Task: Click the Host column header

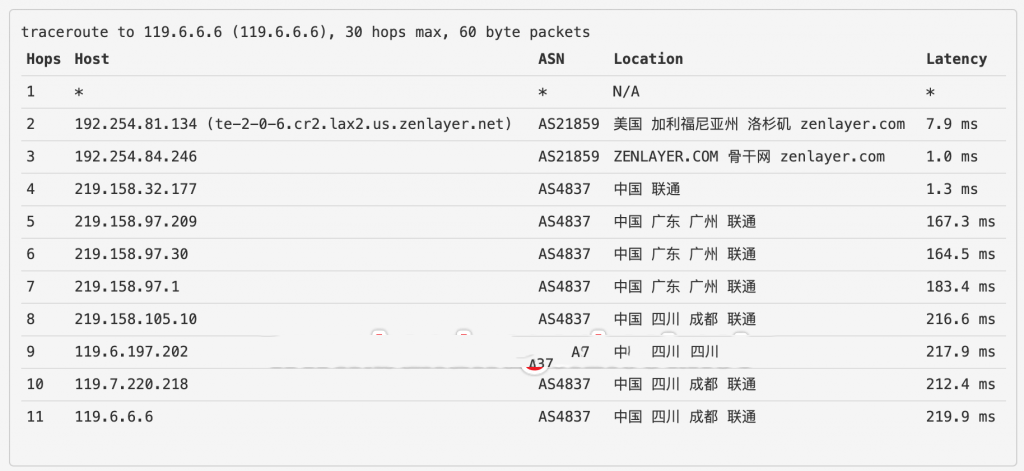Action: (92, 59)
